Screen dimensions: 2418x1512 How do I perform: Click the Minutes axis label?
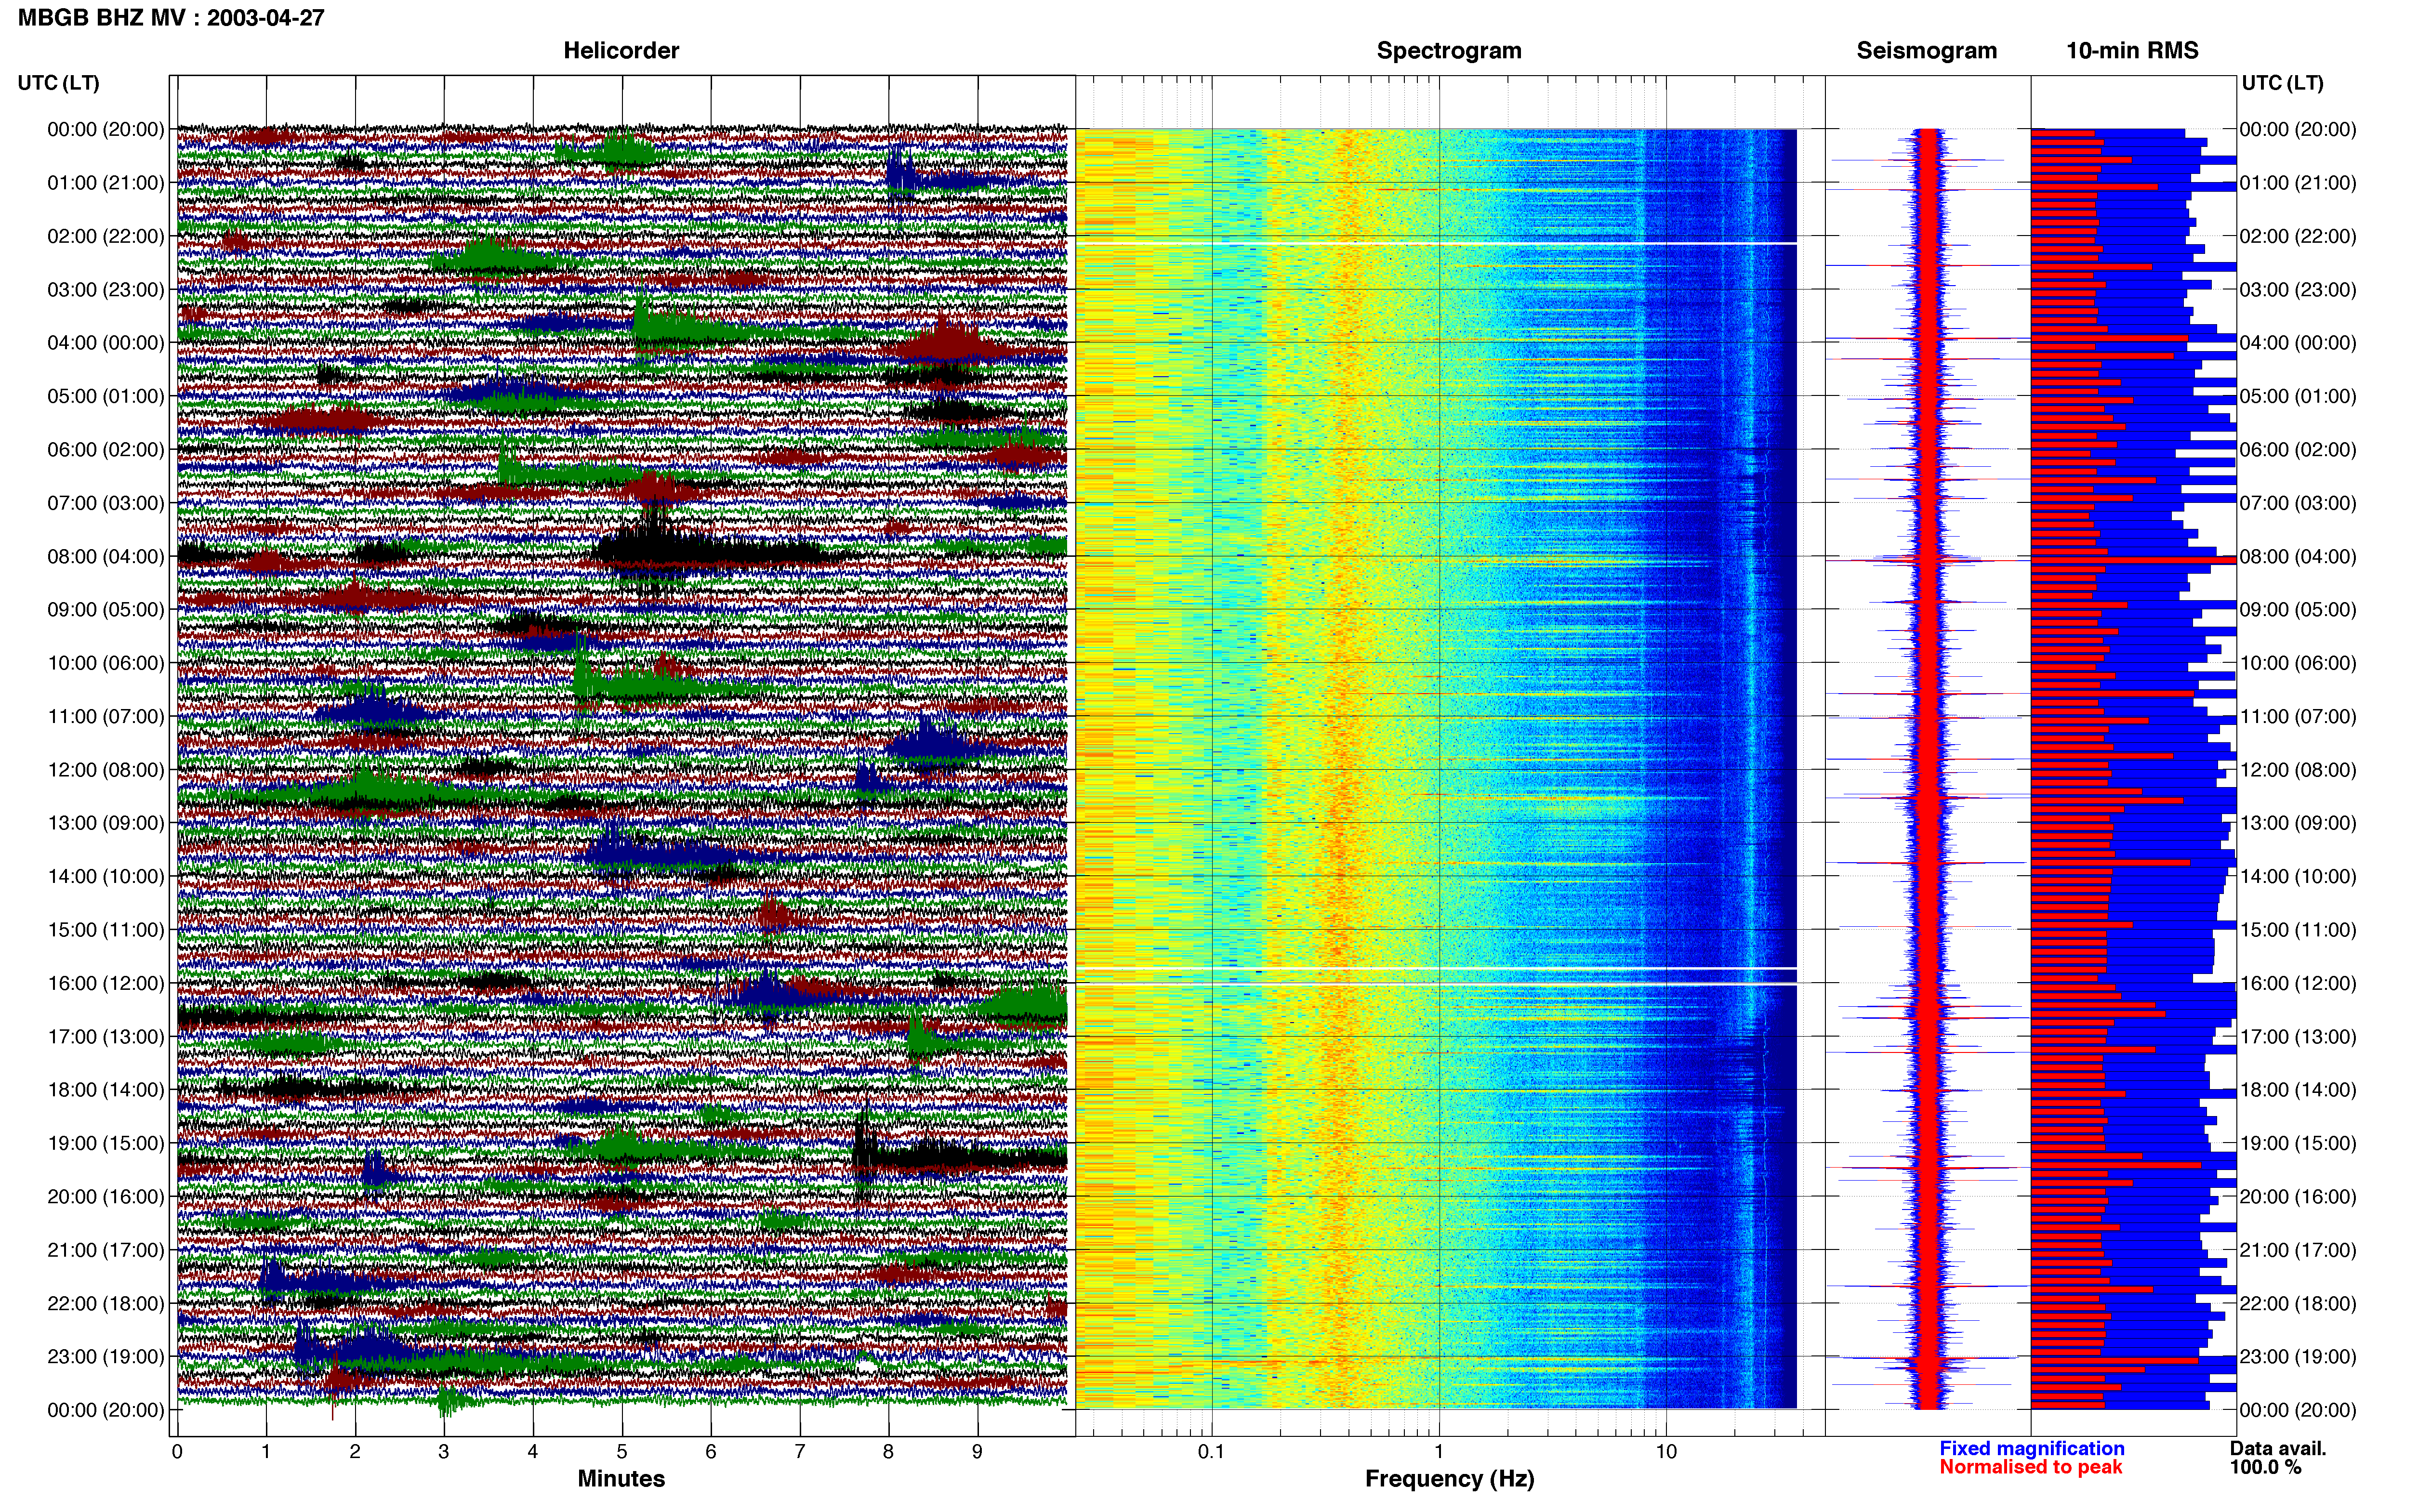[621, 1479]
